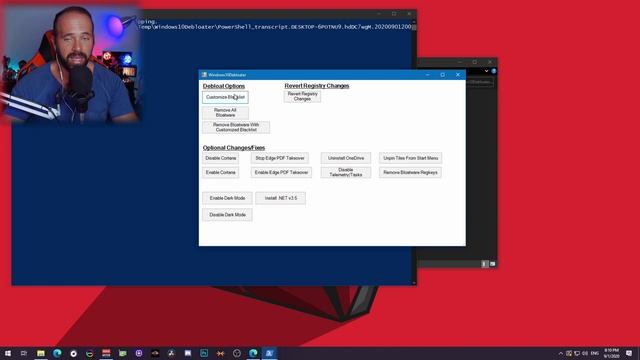Image resolution: width=640 pixels, height=360 pixels.
Task: Click the Windows10Debloater title bar app icon
Action: pos(204,75)
